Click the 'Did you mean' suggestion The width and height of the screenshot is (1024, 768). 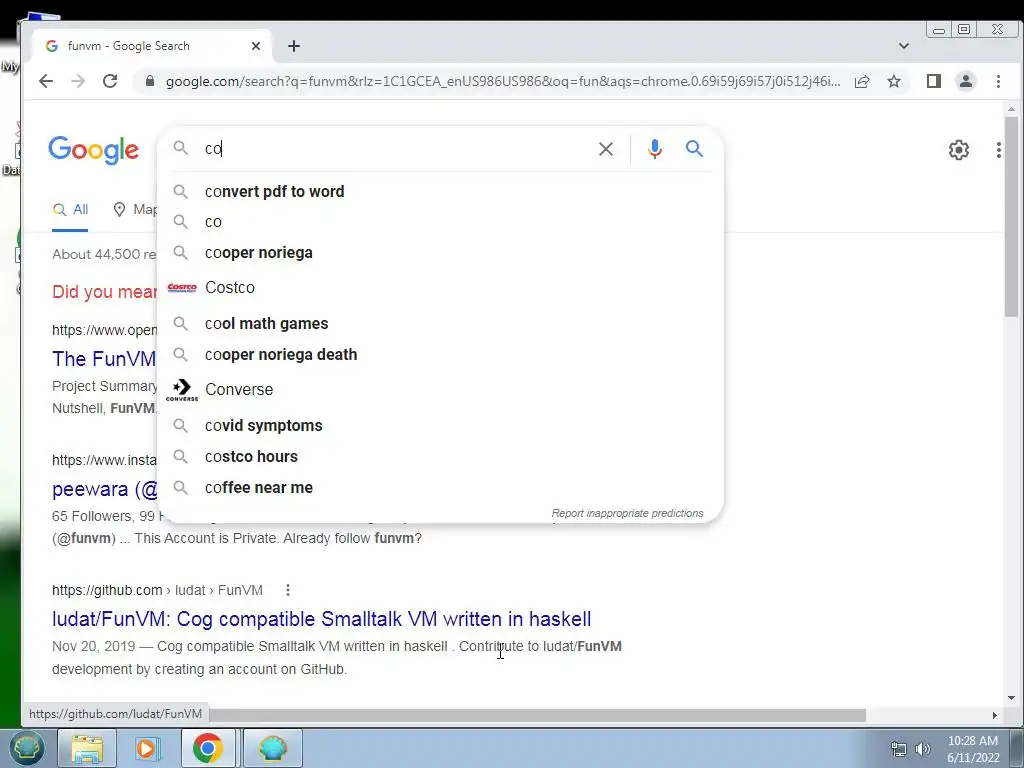coord(104,292)
